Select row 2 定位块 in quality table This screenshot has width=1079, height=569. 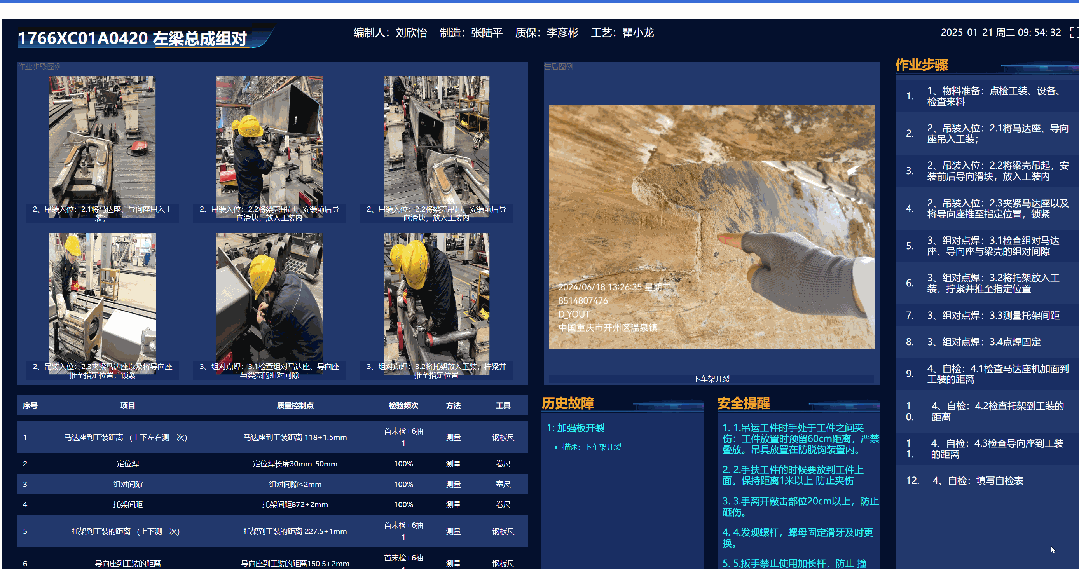point(272,464)
